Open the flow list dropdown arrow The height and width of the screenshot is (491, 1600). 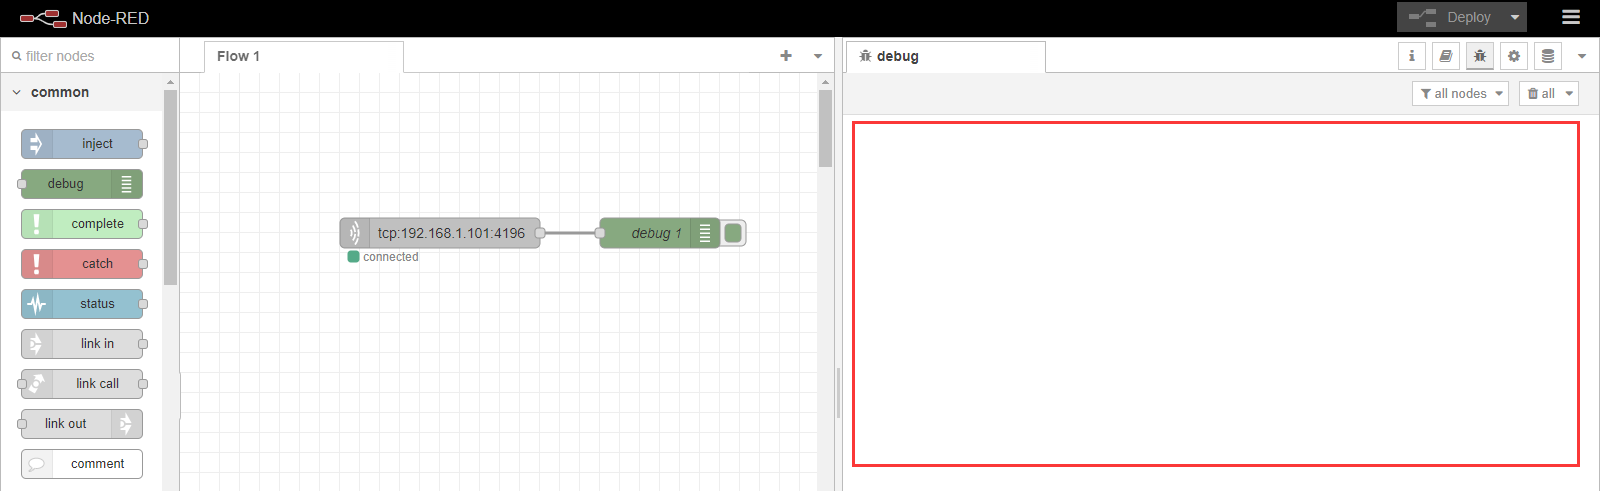pyautogui.click(x=818, y=56)
